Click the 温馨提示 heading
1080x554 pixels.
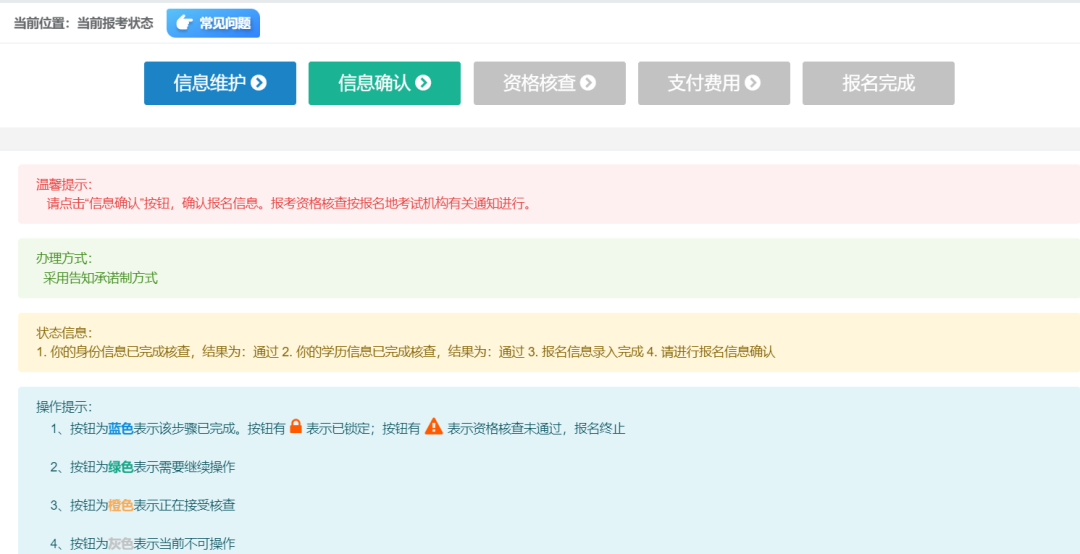click(x=64, y=185)
